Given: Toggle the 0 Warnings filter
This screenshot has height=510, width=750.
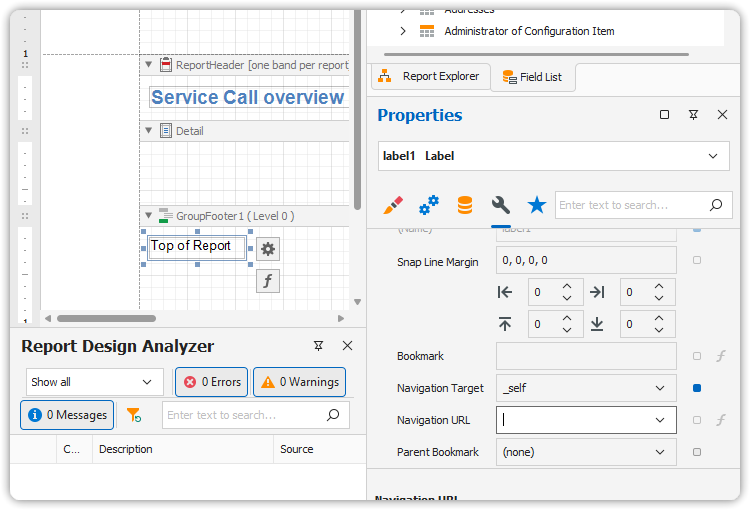Looking at the screenshot, I should point(299,382).
